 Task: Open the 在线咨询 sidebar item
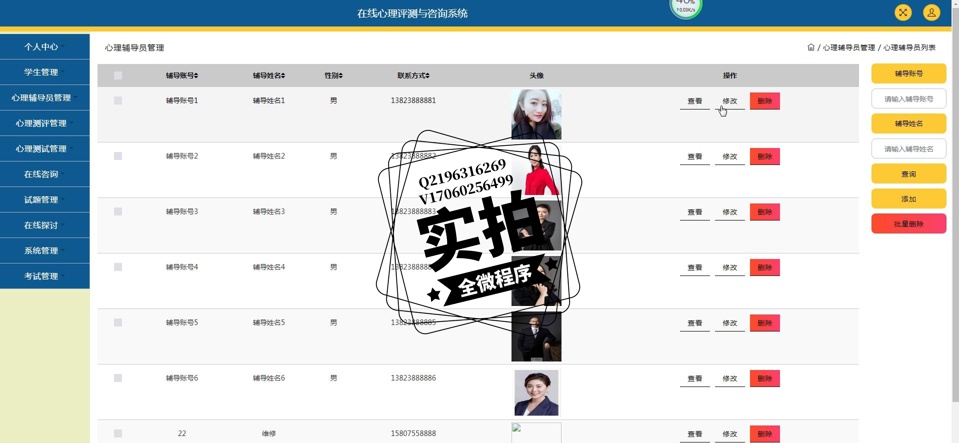[45, 174]
